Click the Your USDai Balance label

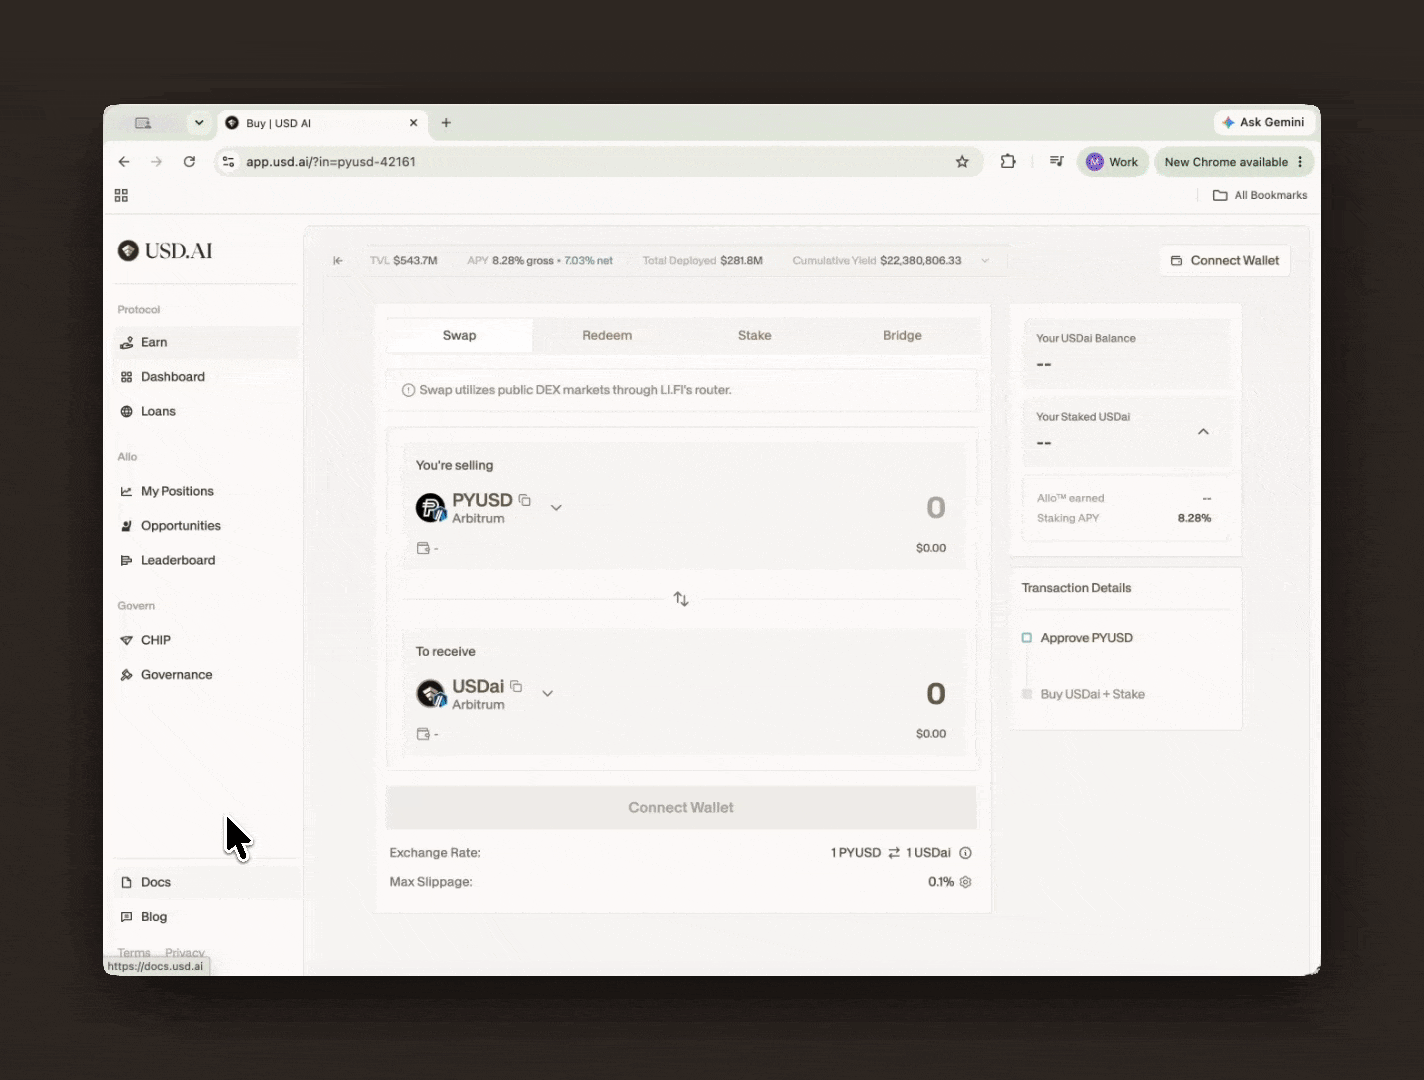tap(1086, 338)
